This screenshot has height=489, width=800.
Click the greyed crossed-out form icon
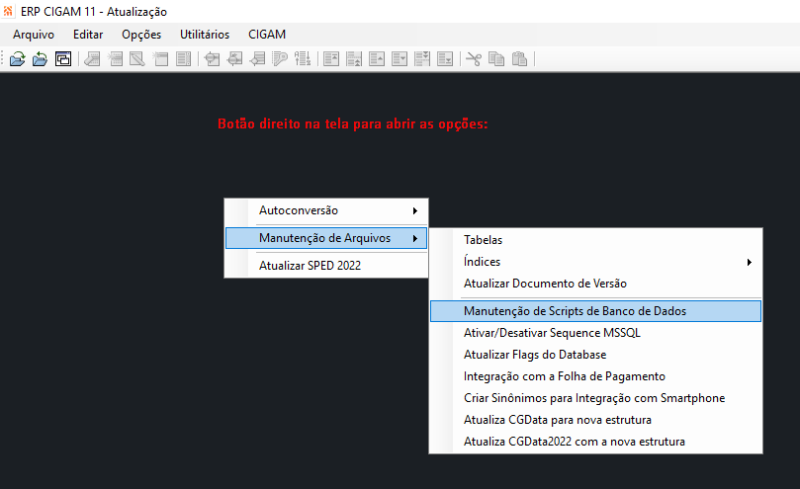(137, 59)
